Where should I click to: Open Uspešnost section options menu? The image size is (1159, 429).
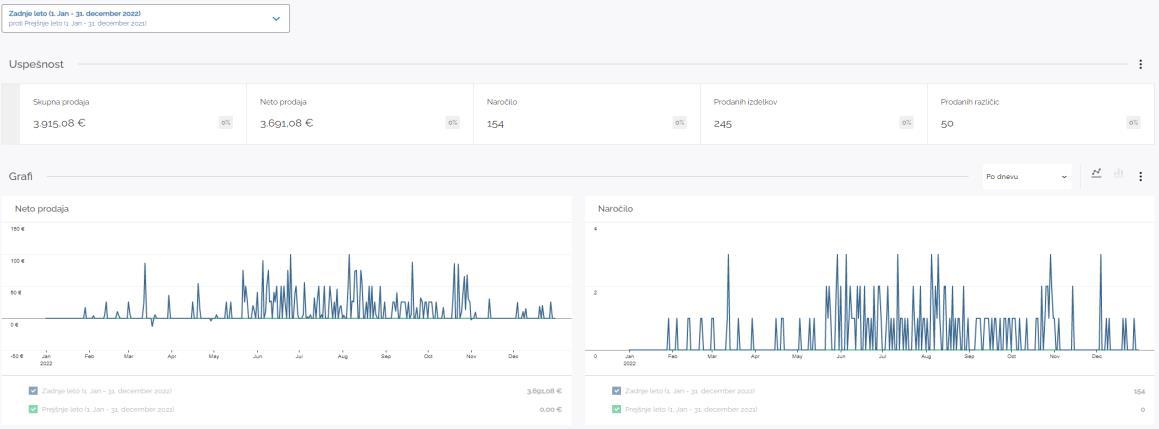pyautogui.click(x=1141, y=65)
